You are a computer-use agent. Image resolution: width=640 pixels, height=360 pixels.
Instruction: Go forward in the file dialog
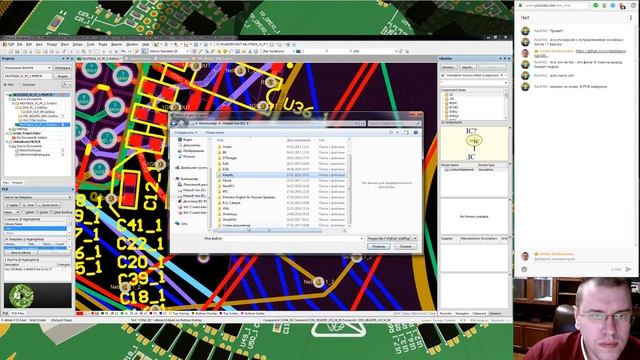[182, 123]
